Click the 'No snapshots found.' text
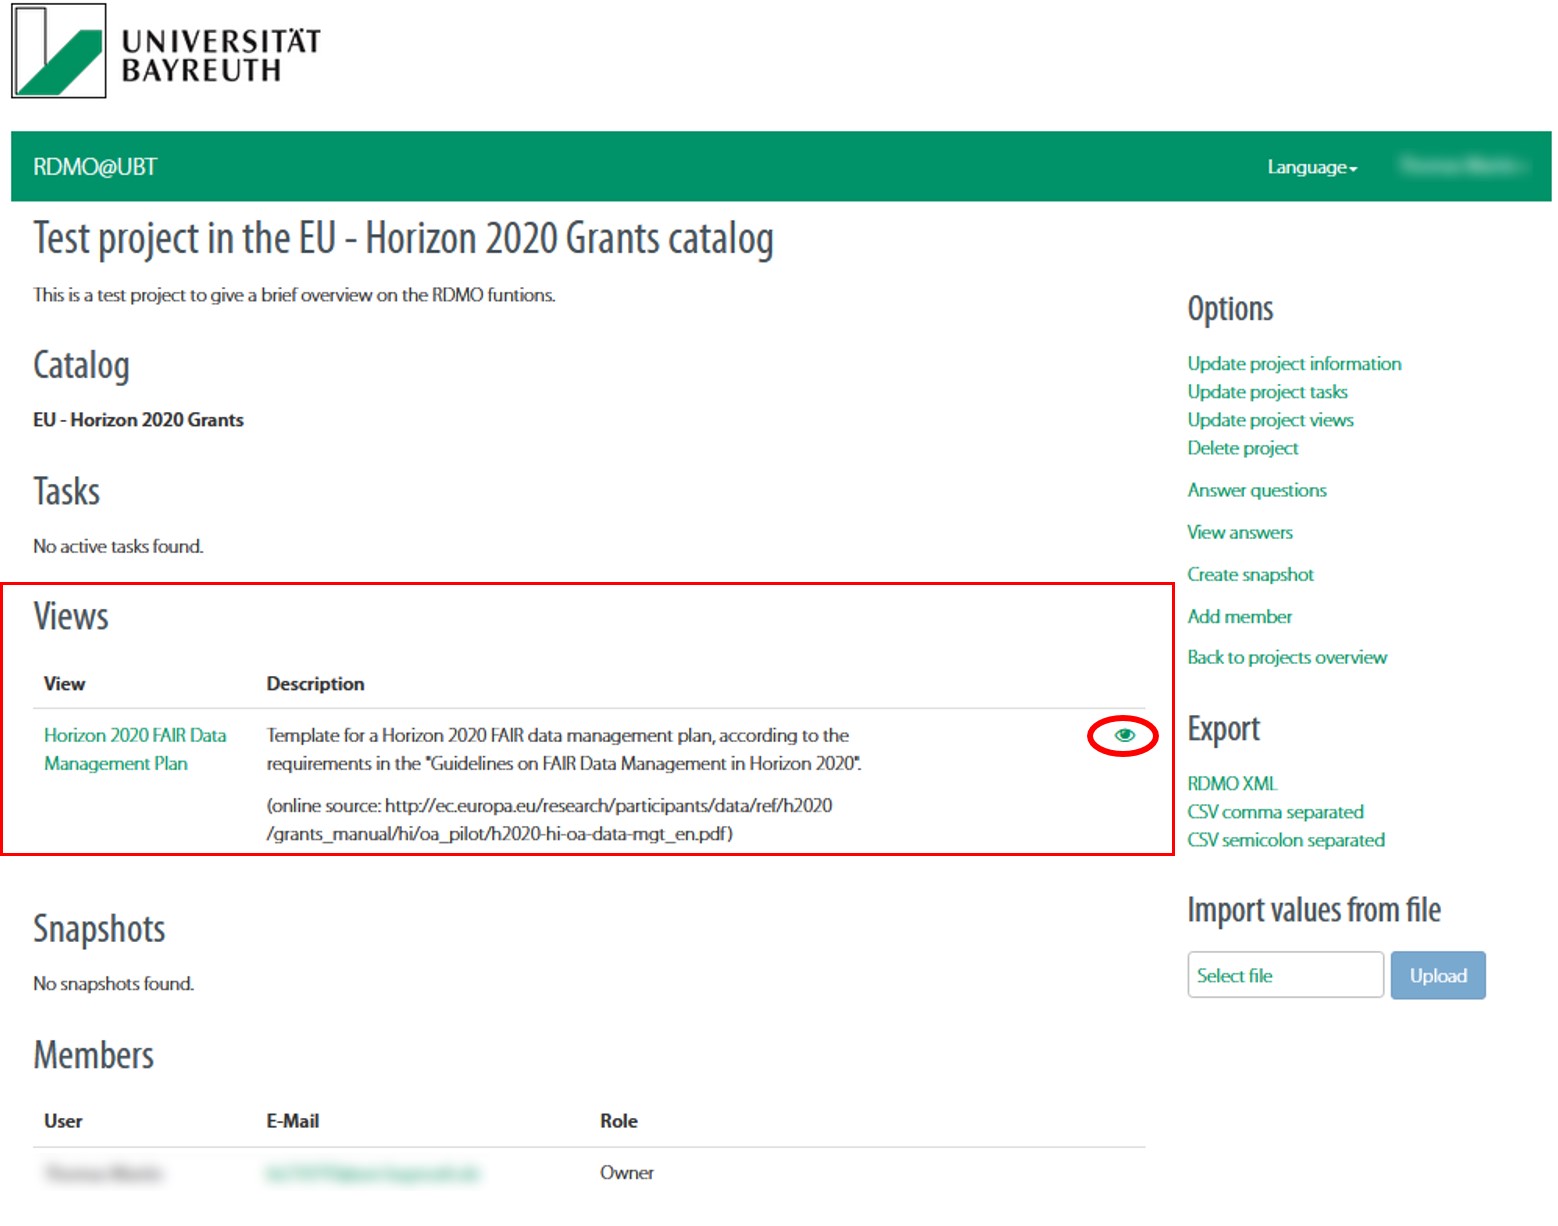The height and width of the screenshot is (1226, 1558). click(113, 984)
